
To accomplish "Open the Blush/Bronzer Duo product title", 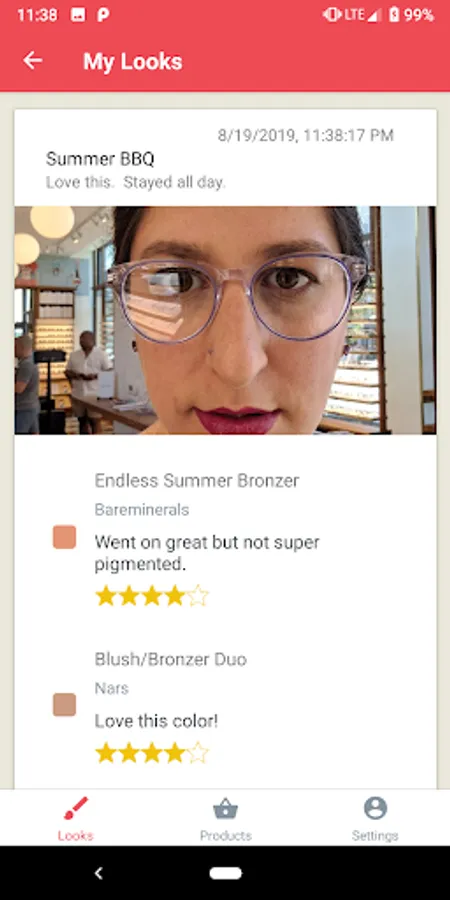I will (x=170, y=660).
